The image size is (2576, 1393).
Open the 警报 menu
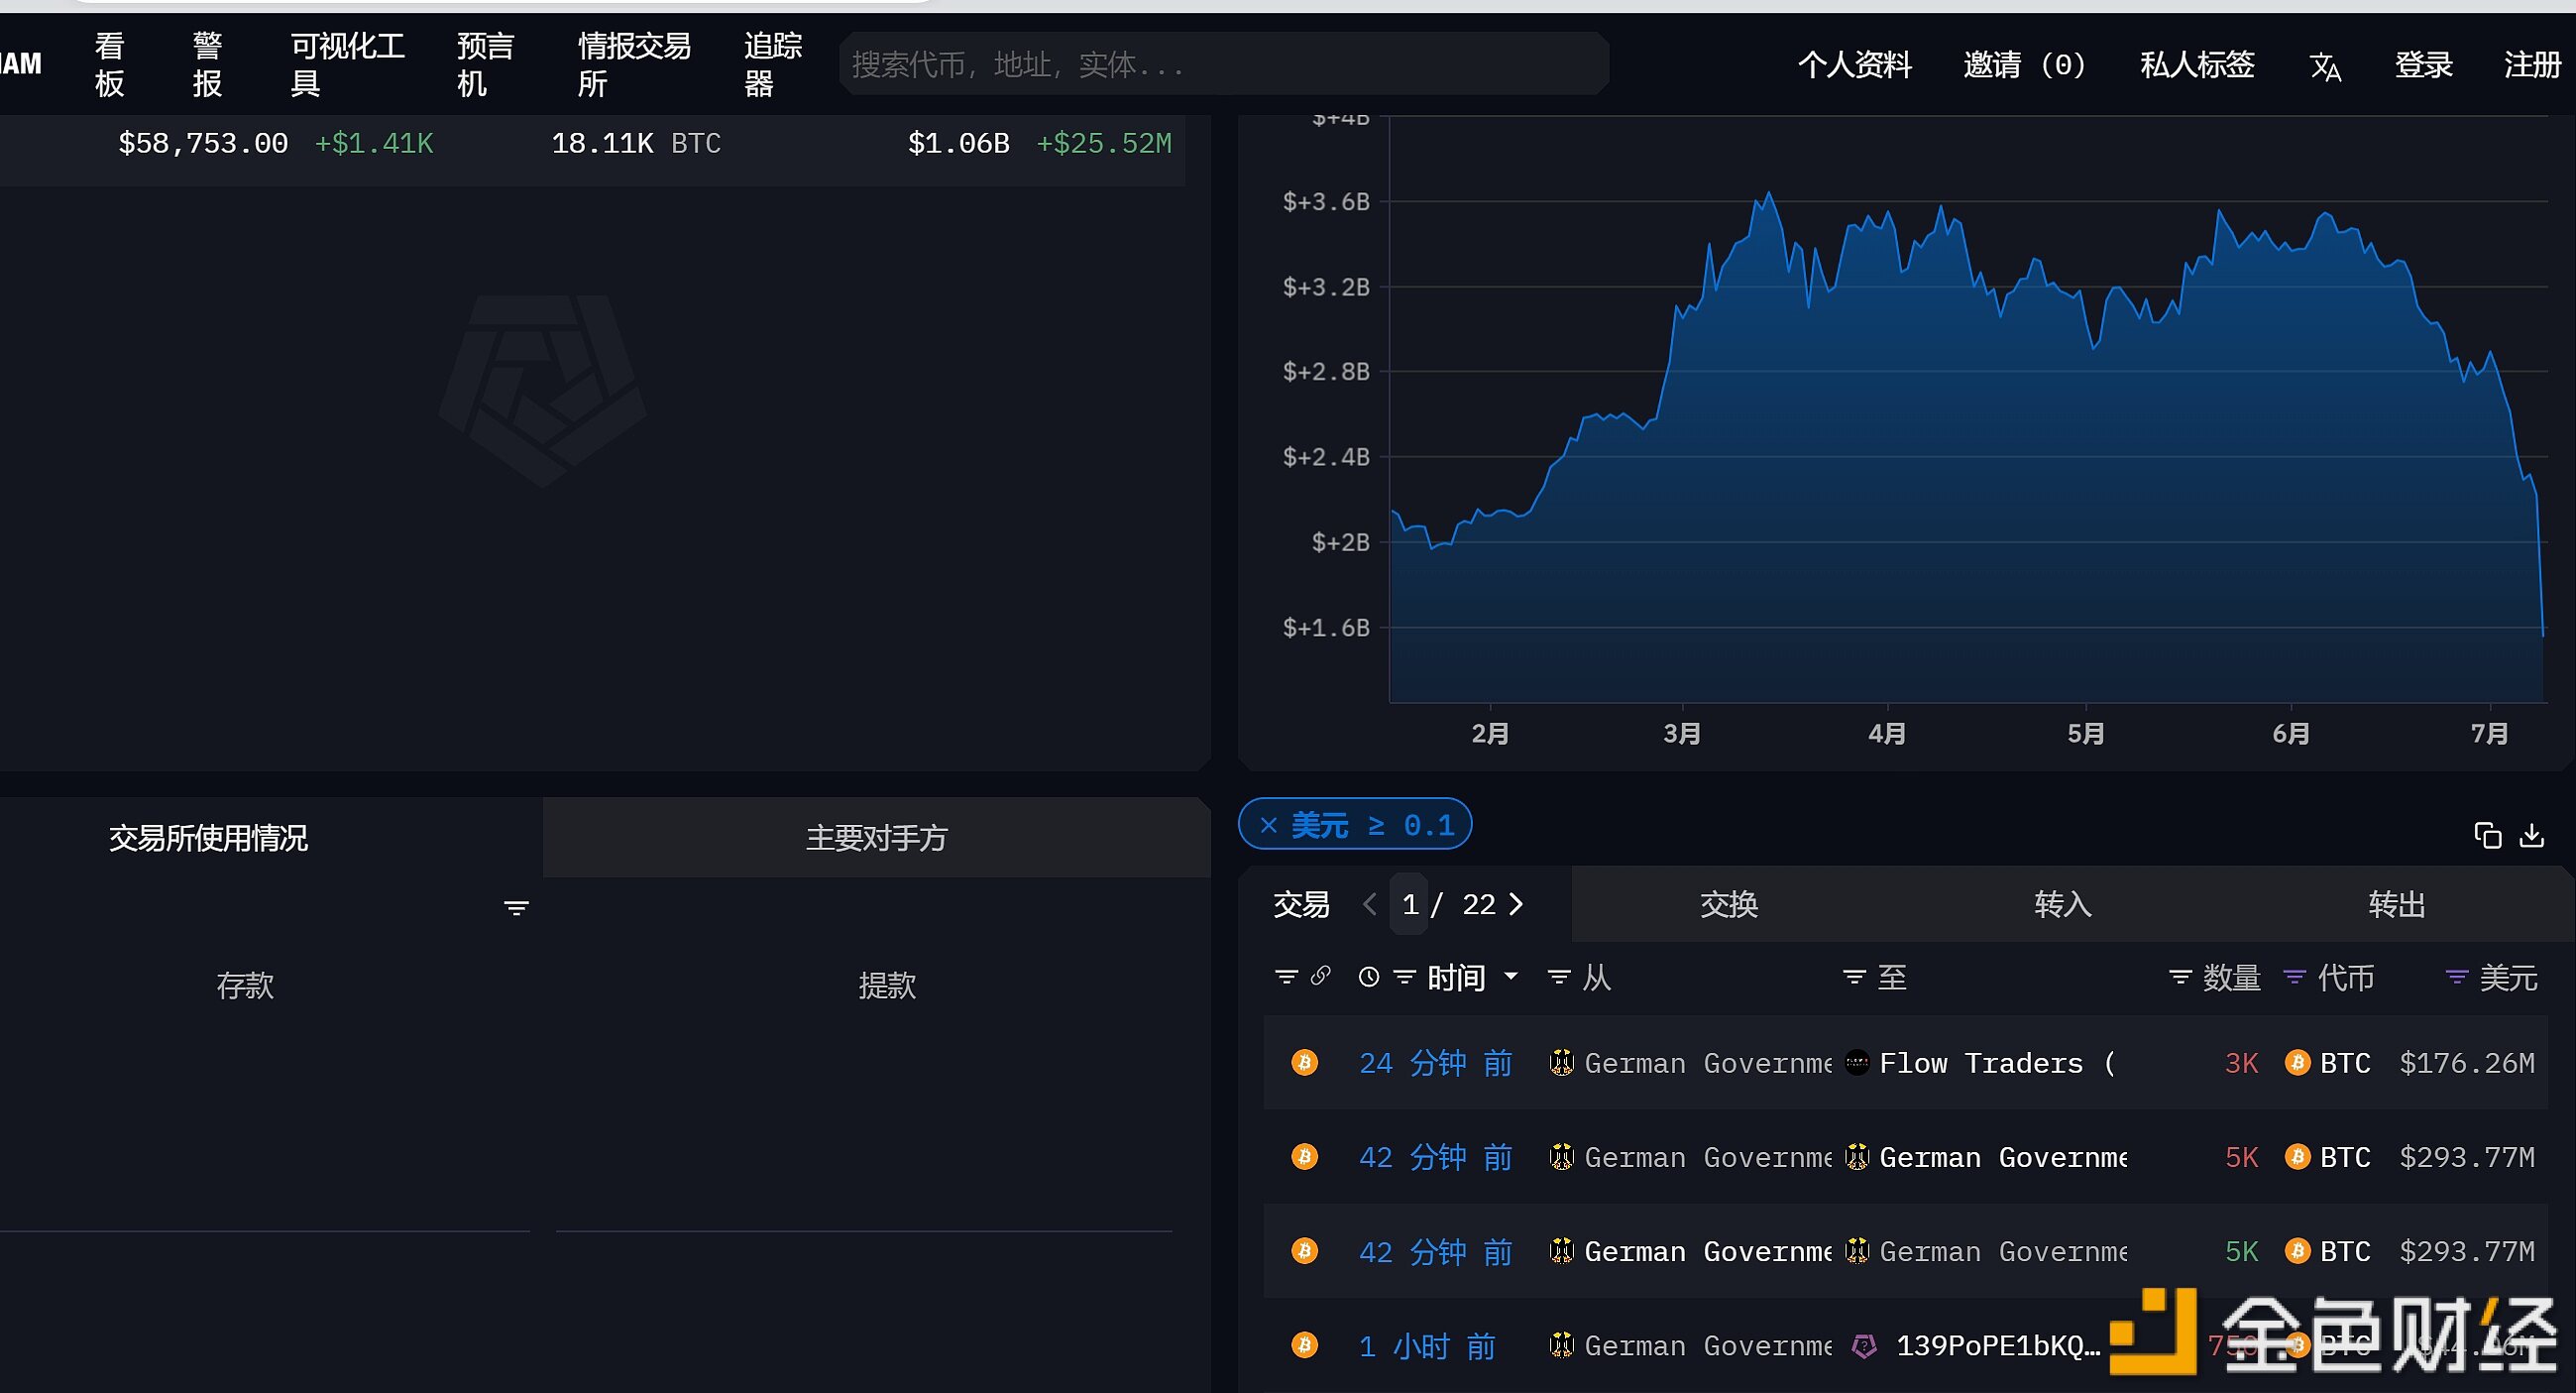pos(208,65)
